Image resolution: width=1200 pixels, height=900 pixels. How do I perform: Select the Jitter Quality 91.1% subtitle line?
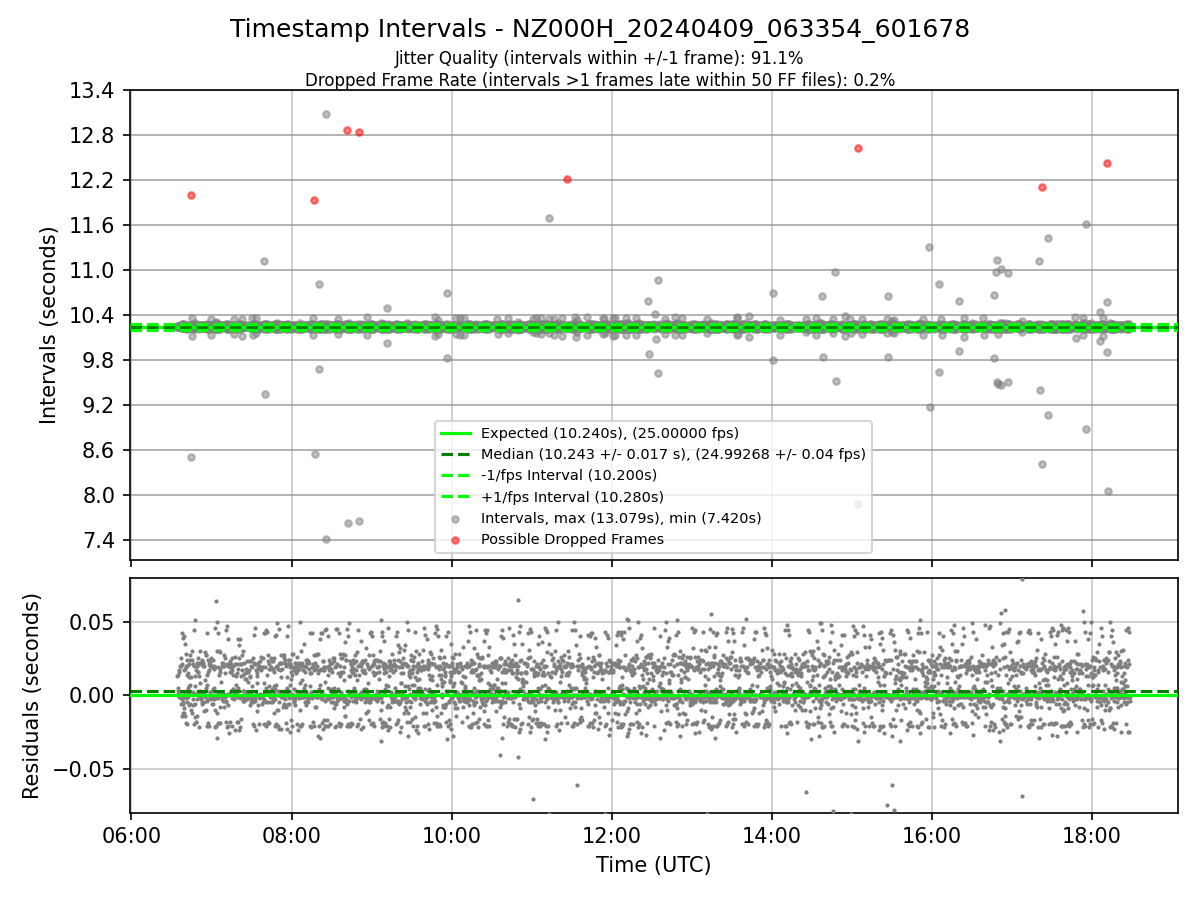click(x=599, y=59)
